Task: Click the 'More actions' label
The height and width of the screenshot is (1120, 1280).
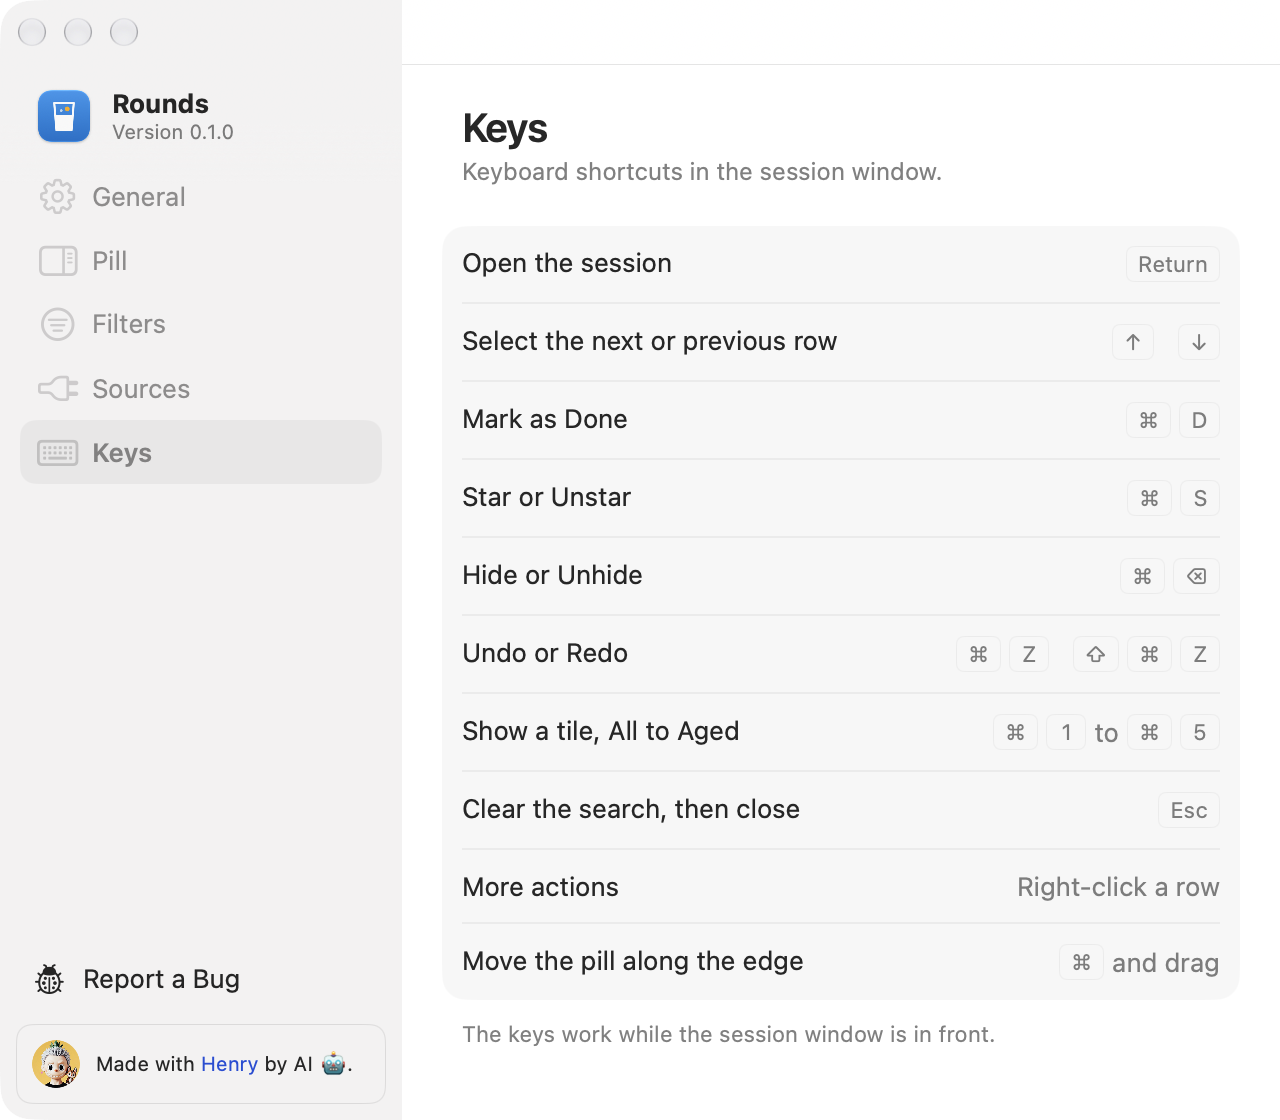Action: (x=540, y=887)
